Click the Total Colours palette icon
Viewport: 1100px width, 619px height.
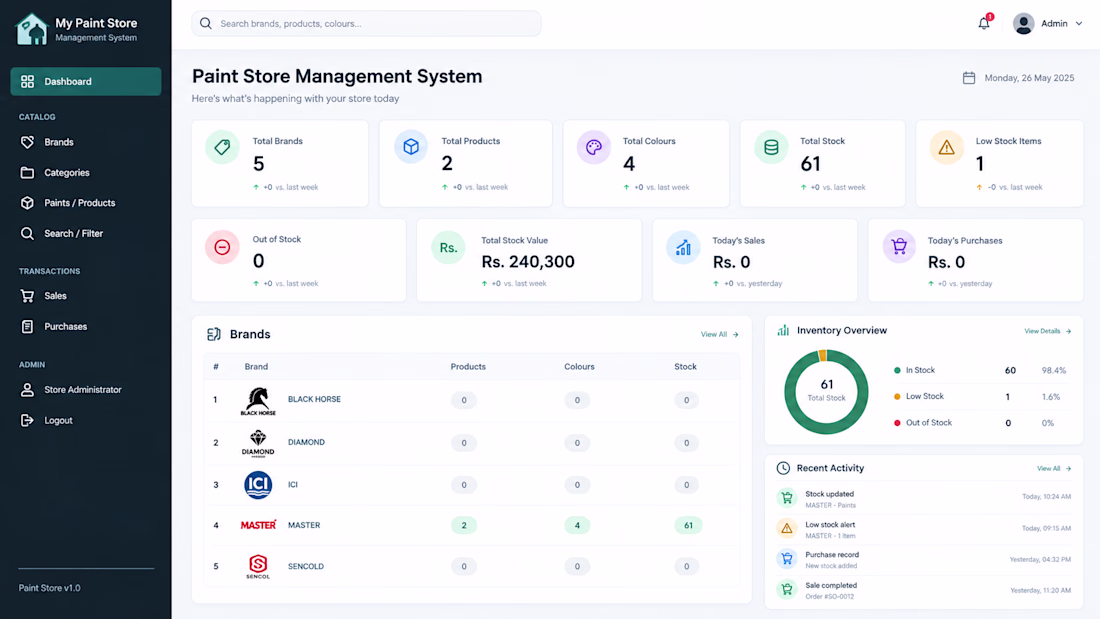(x=593, y=147)
